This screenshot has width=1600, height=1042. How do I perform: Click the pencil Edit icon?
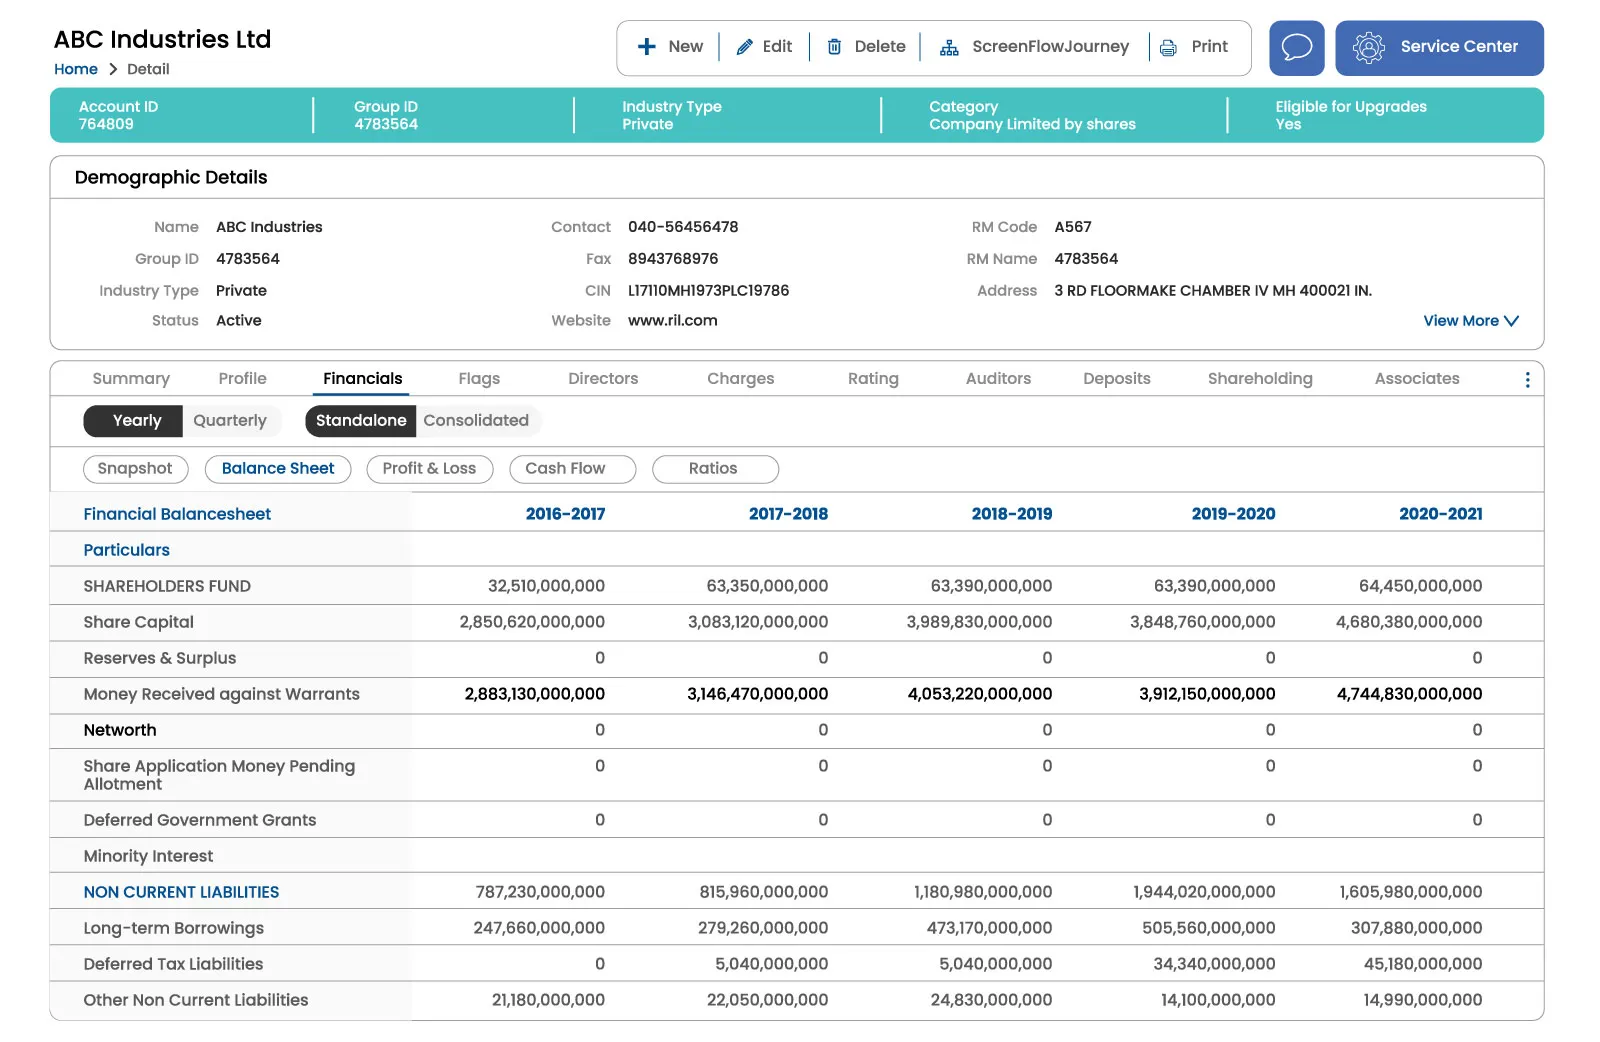[x=744, y=47]
